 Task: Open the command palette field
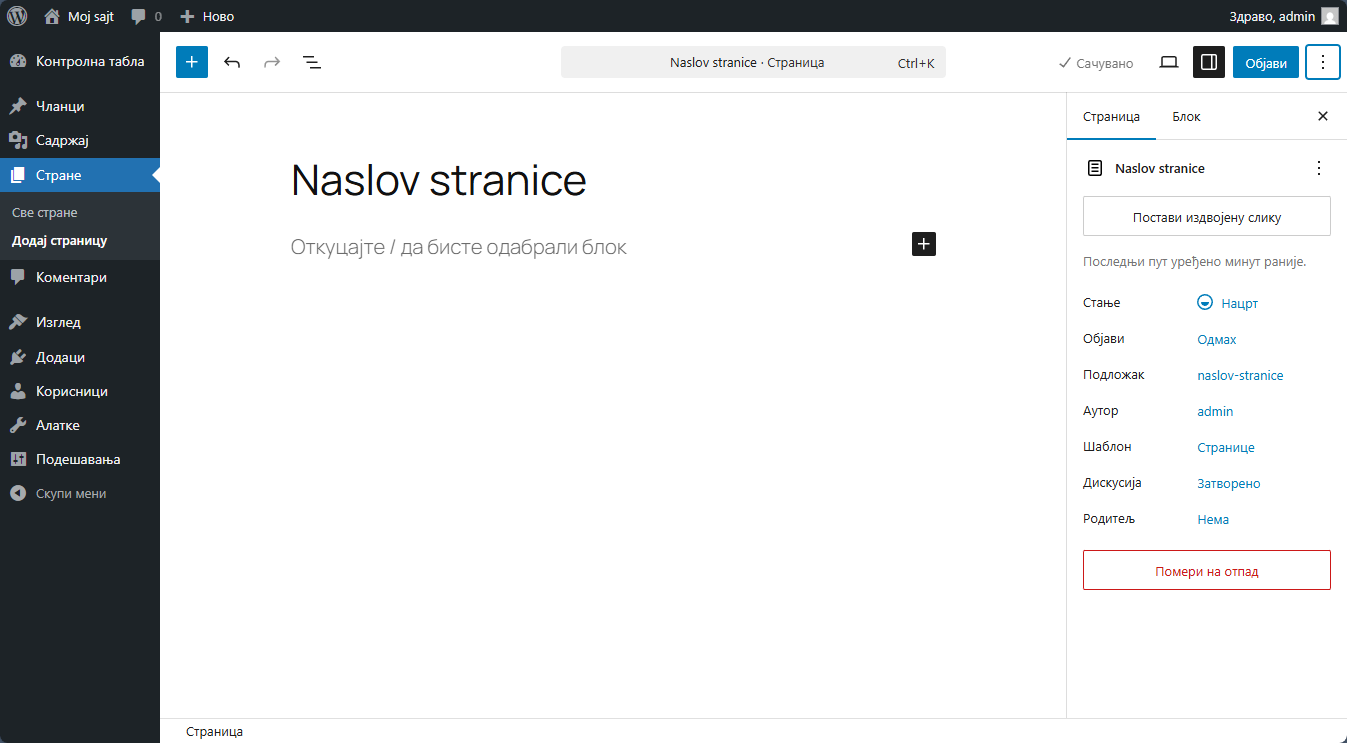[x=753, y=61]
